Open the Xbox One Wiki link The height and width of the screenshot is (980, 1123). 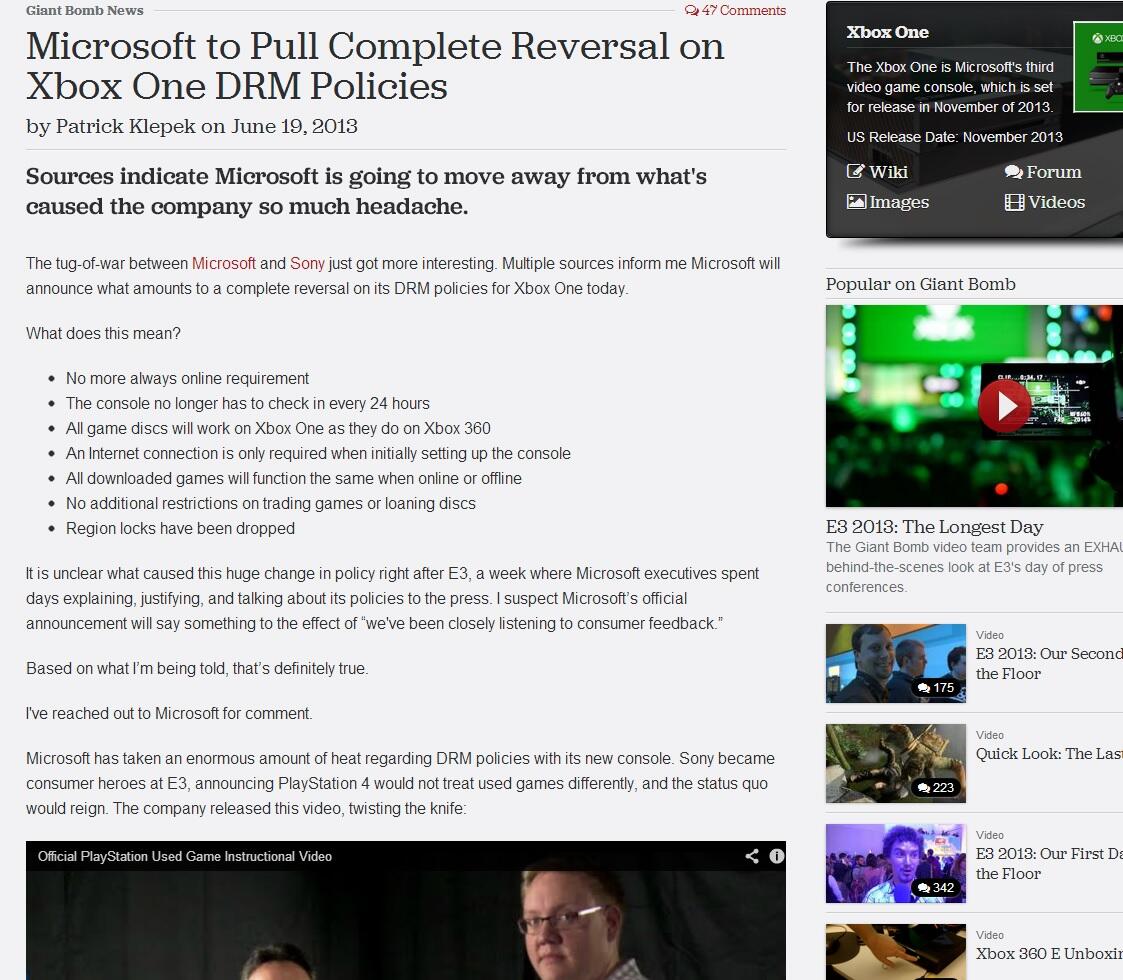(x=877, y=172)
